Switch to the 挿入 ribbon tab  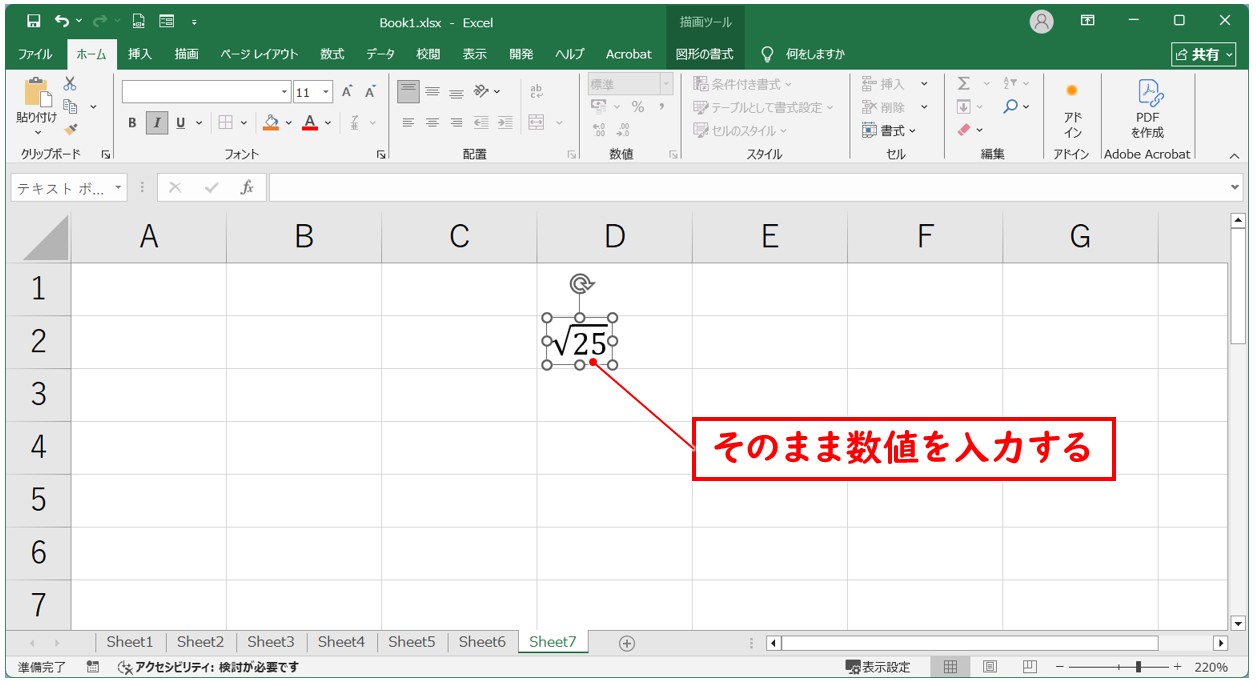click(x=139, y=54)
